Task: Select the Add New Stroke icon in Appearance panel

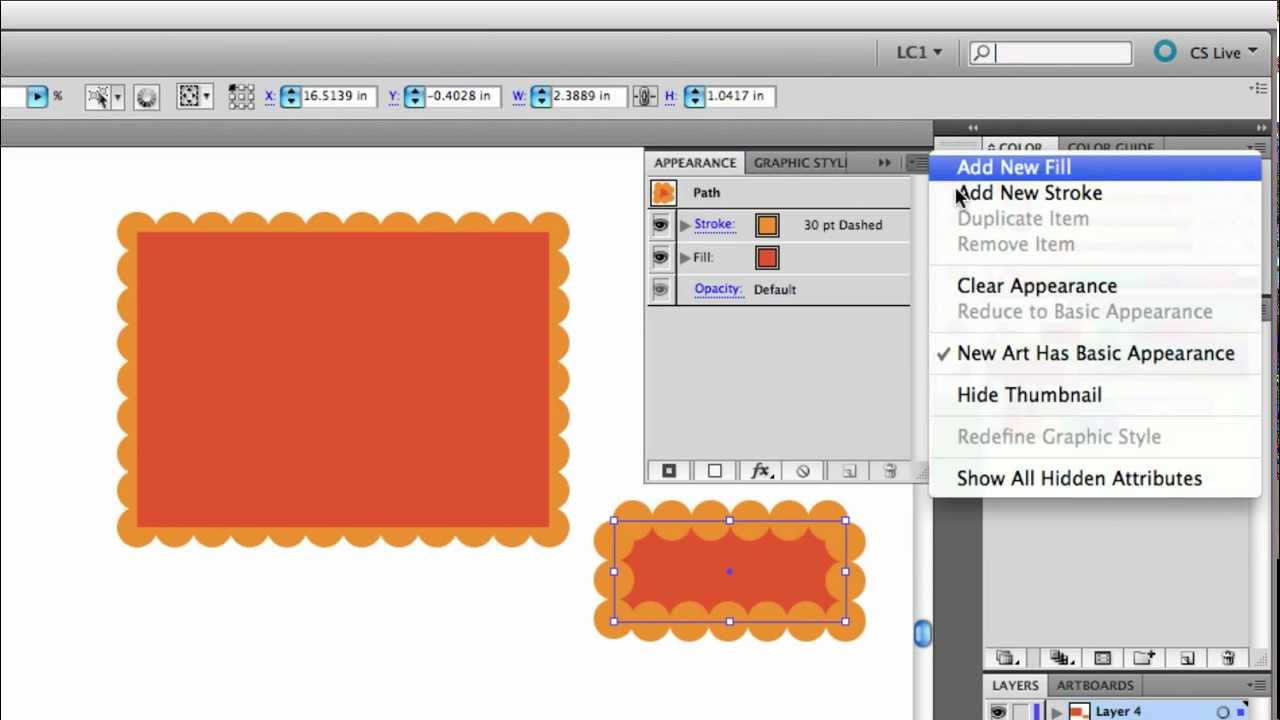Action: 669,470
